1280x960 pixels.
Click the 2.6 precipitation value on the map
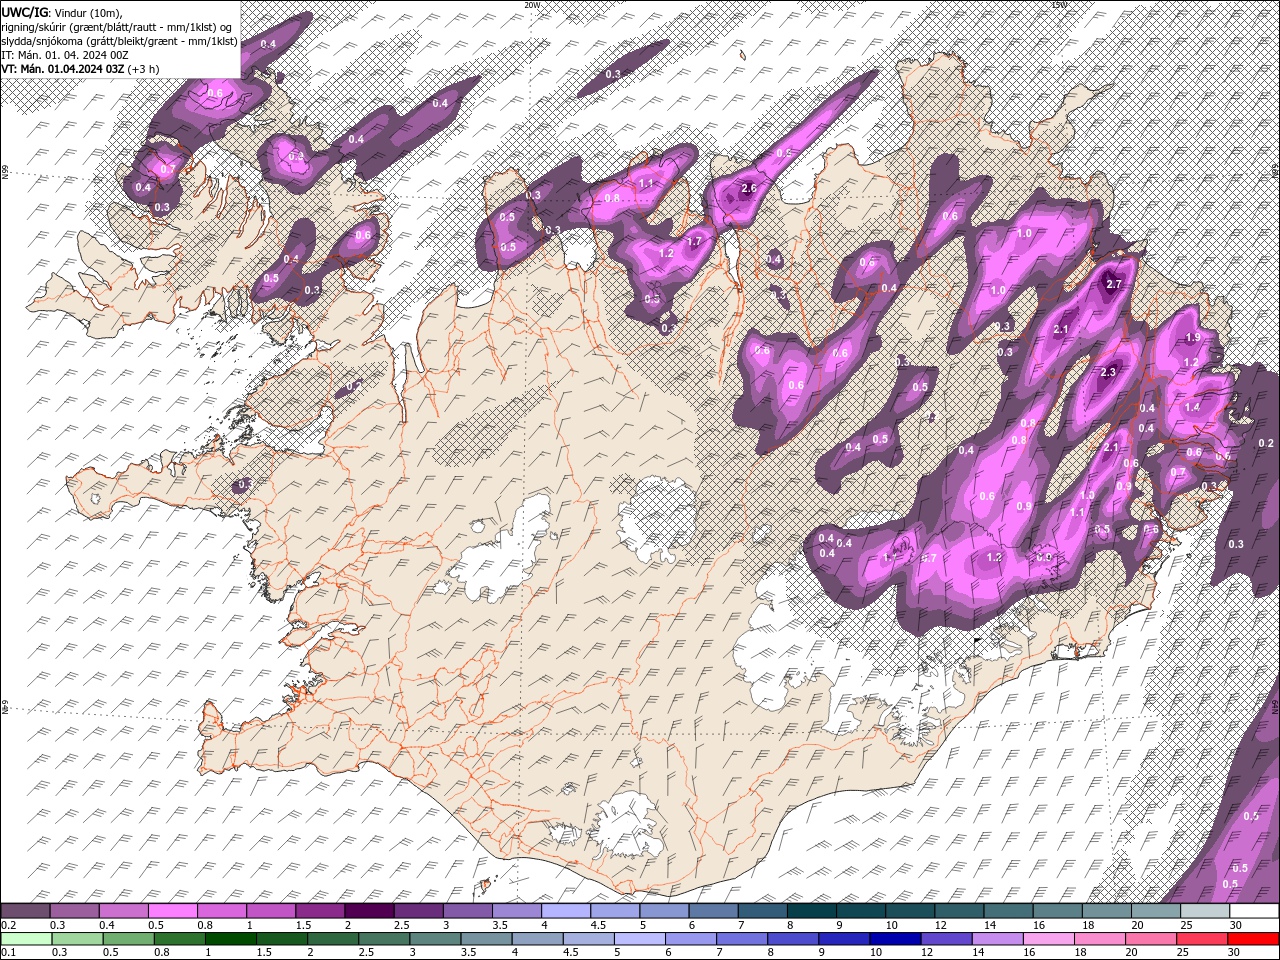click(x=747, y=188)
